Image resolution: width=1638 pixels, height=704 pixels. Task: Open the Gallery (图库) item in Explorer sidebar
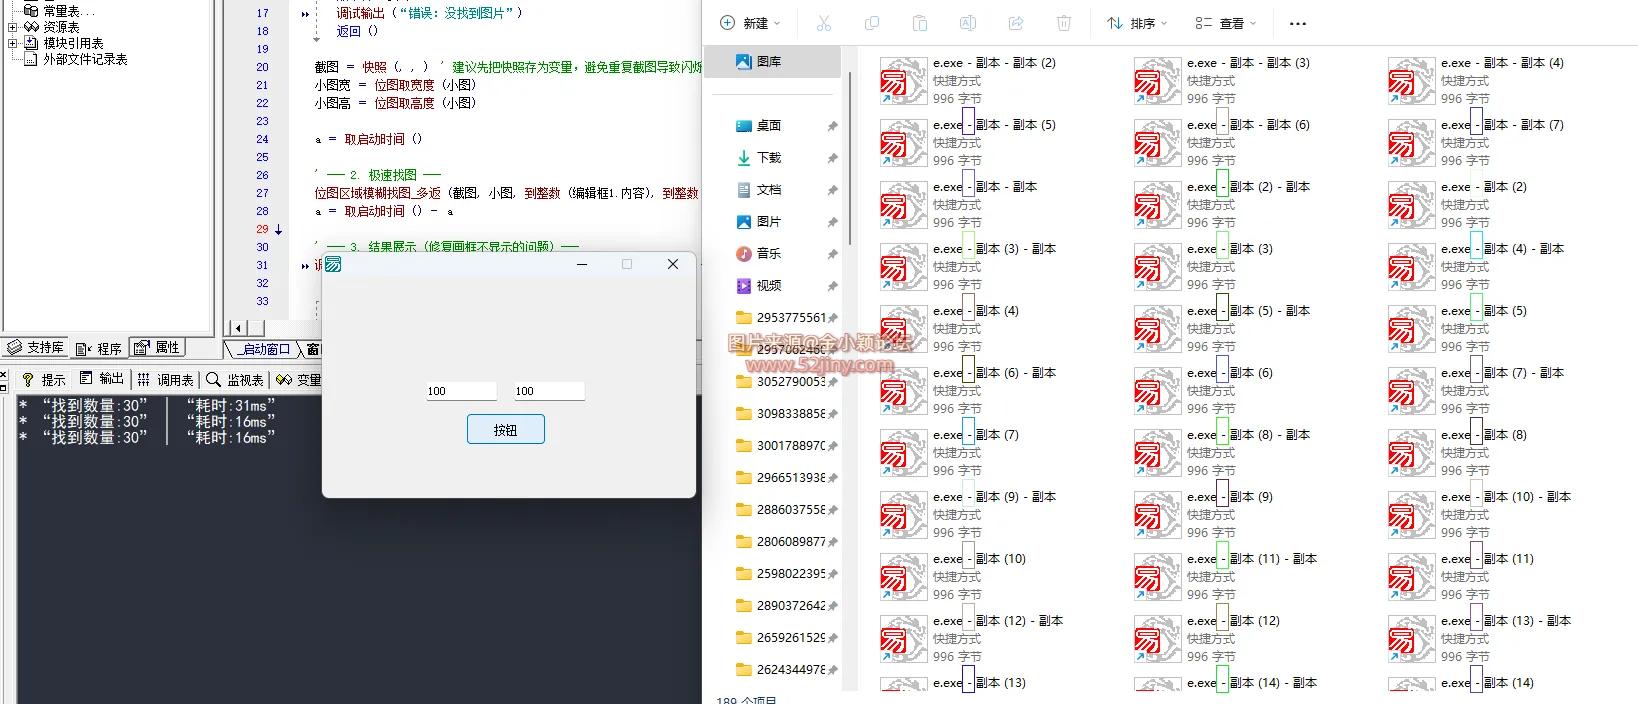coord(772,61)
